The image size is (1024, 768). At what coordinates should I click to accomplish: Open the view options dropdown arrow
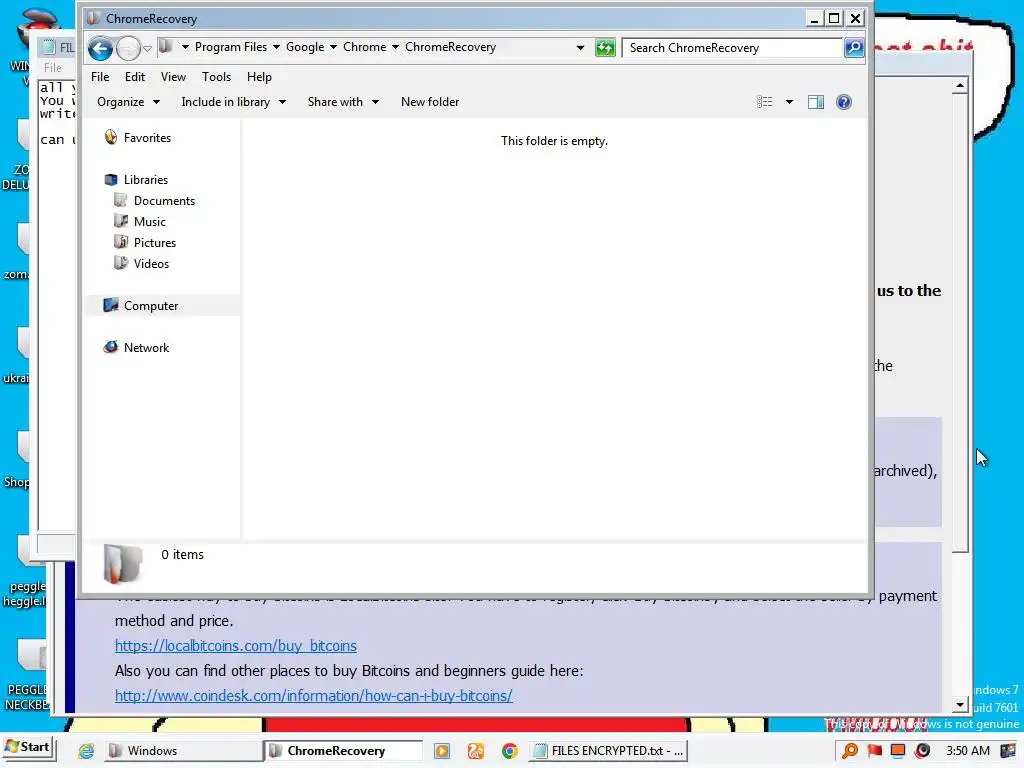(x=790, y=102)
